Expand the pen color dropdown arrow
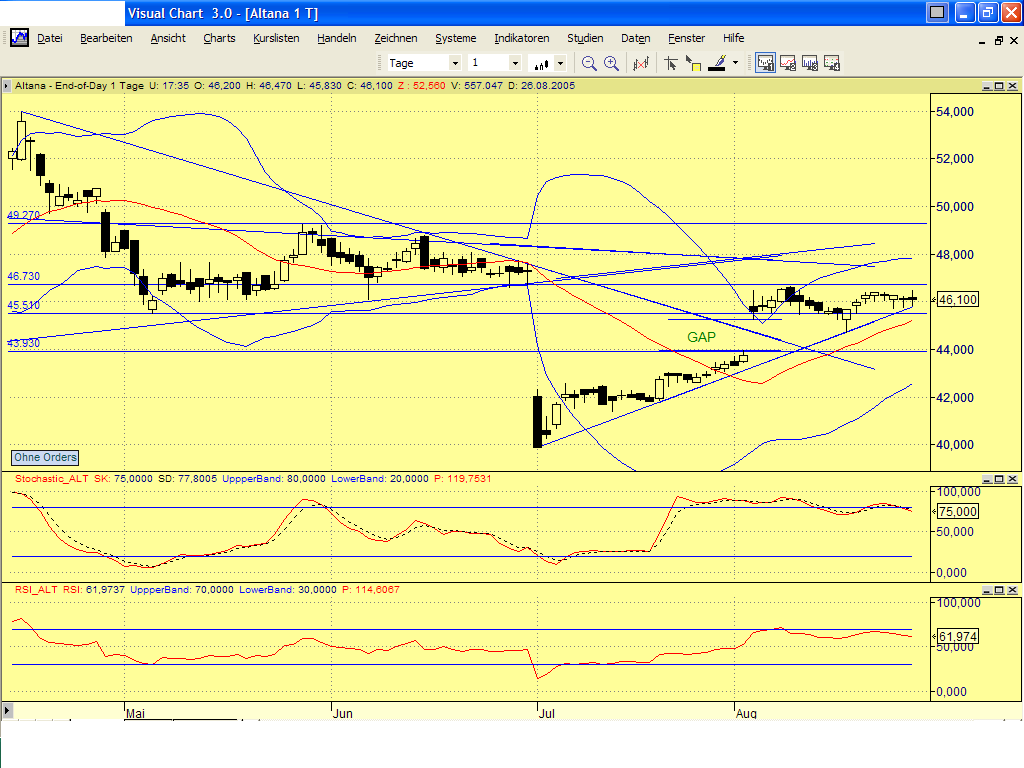 tap(734, 62)
